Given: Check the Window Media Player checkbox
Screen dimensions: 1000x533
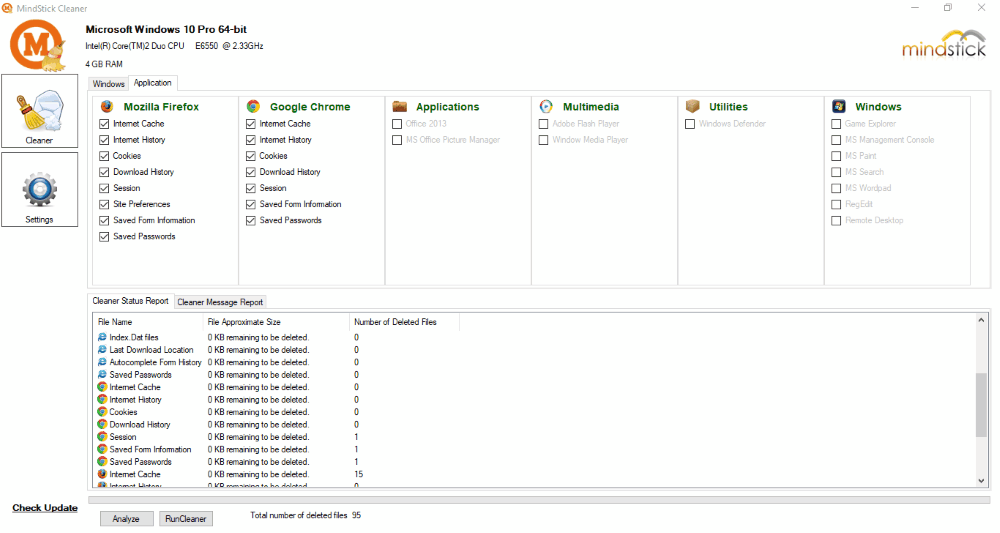Looking at the screenshot, I should tap(543, 140).
